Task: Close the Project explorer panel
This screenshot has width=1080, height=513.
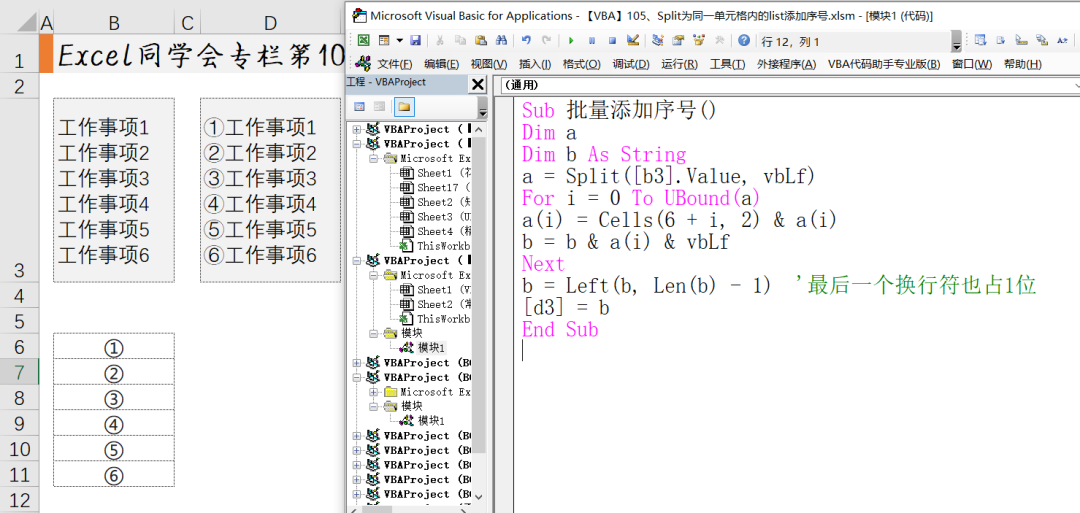Action: pos(477,84)
